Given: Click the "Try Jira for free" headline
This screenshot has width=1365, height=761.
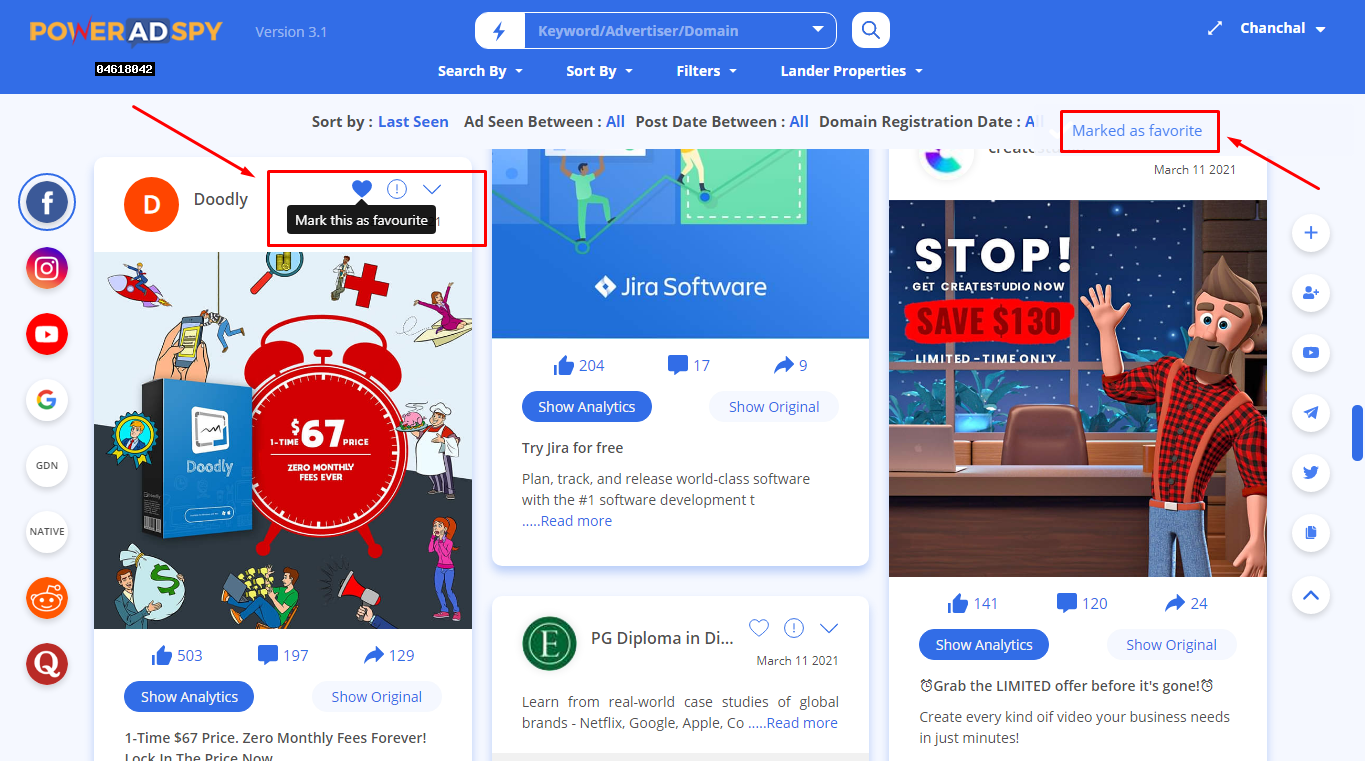Looking at the screenshot, I should [x=573, y=448].
